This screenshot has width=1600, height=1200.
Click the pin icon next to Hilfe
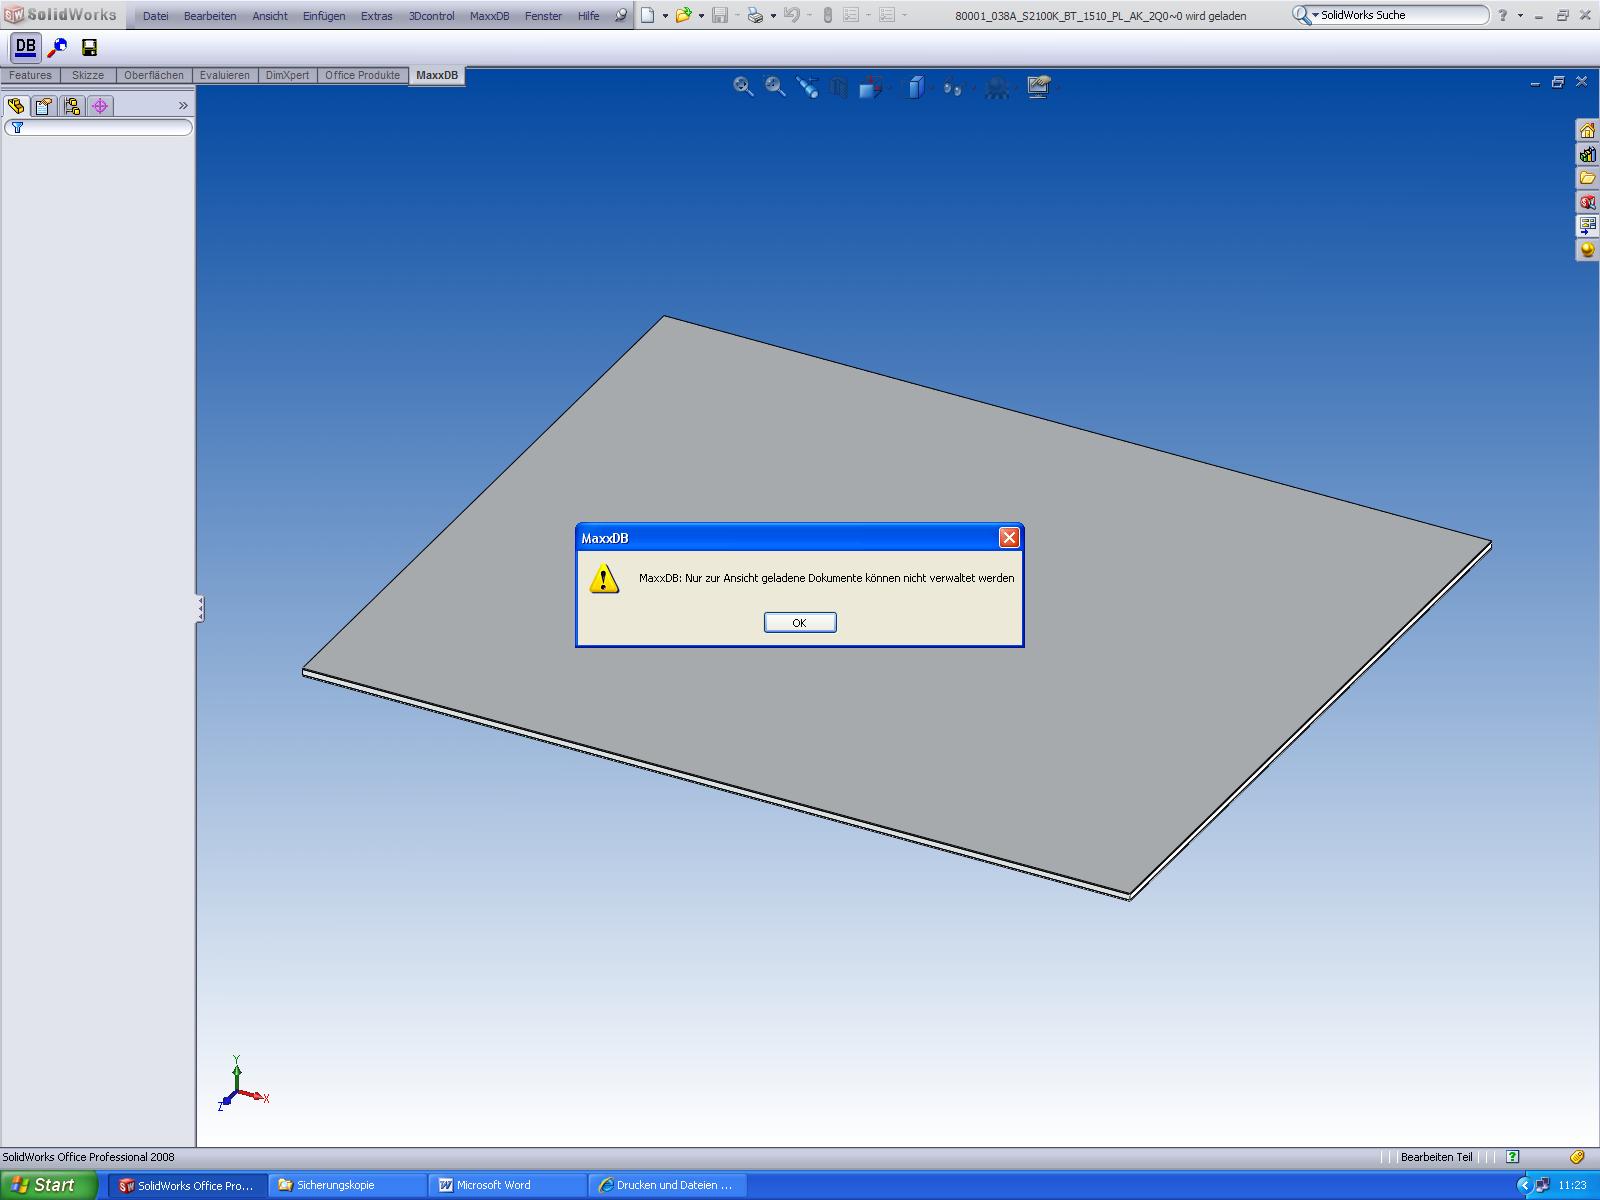point(620,15)
